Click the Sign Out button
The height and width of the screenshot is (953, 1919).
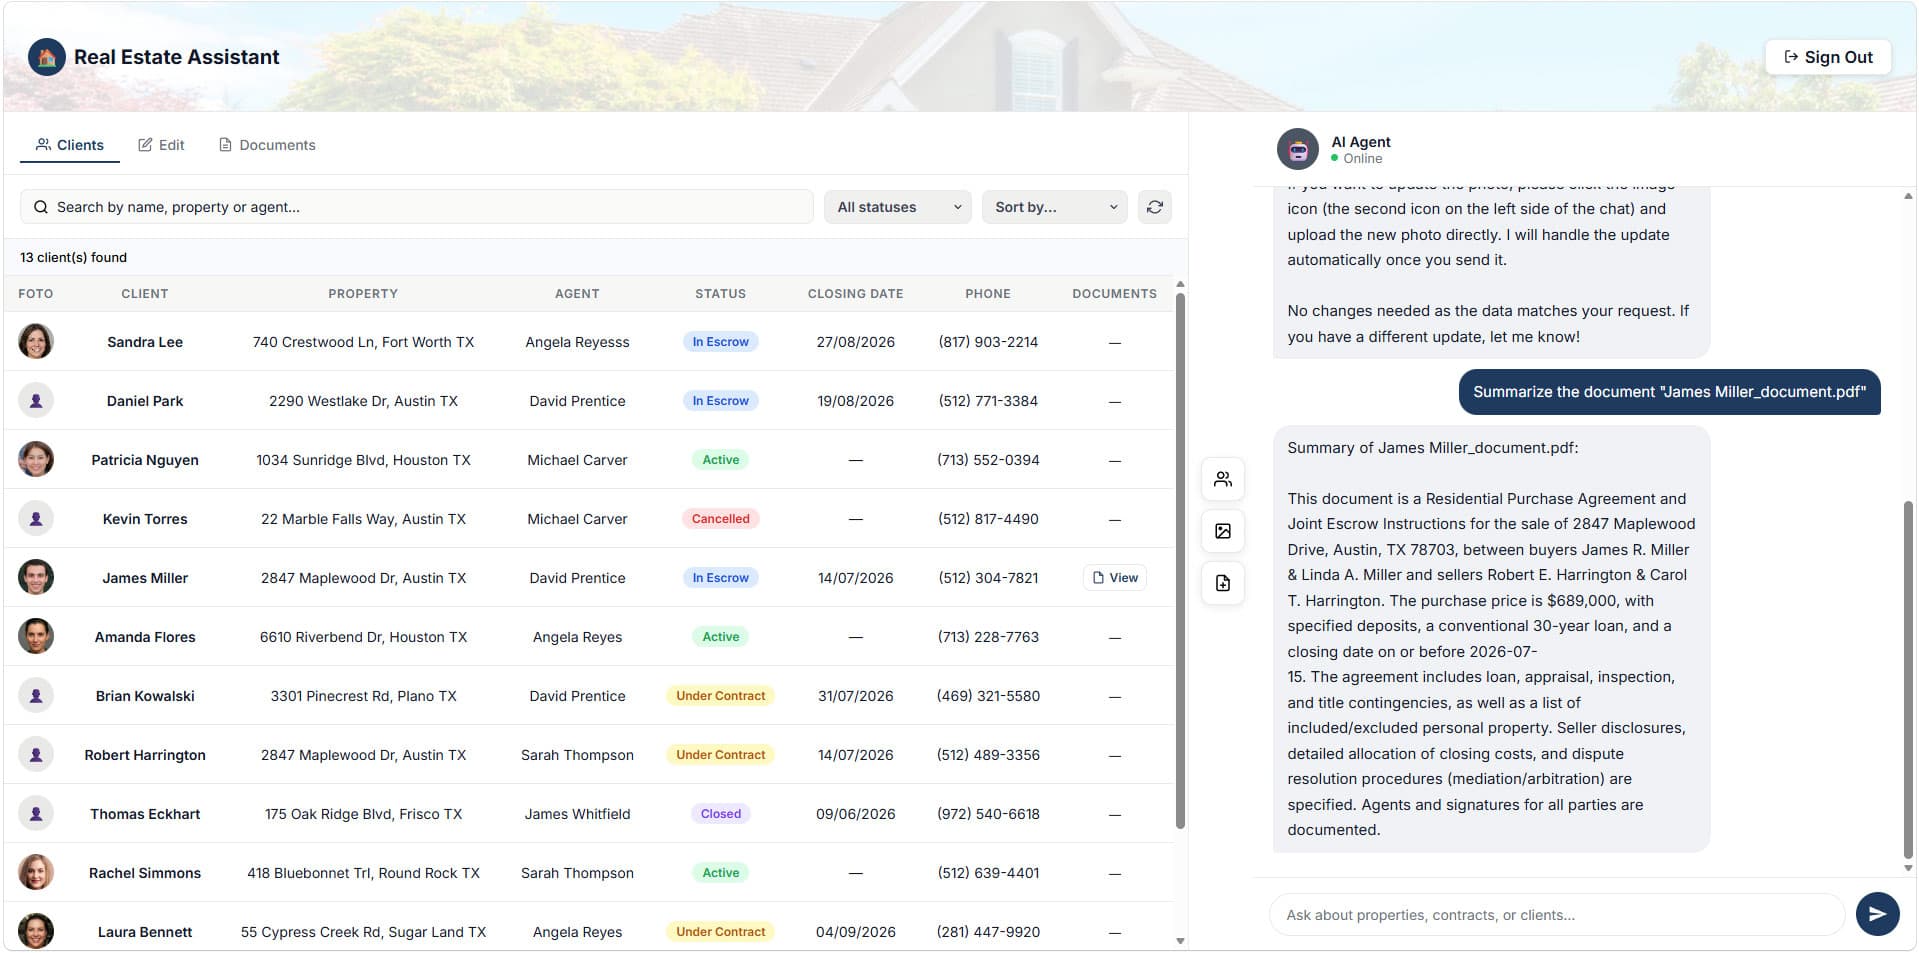[1828, 57]
